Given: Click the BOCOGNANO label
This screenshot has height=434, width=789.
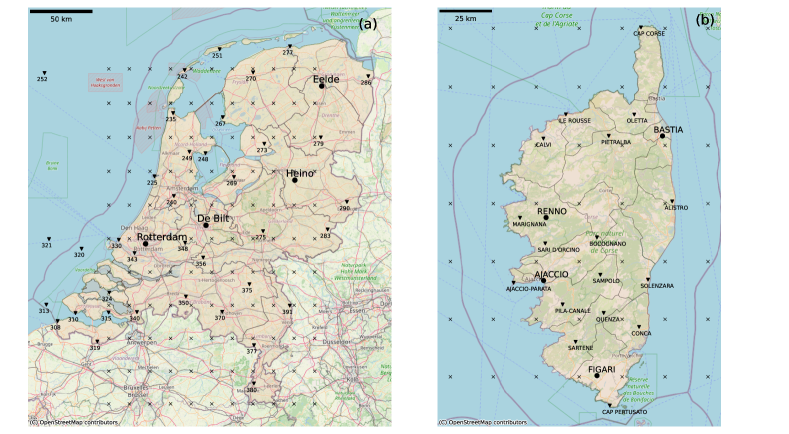Looking at the screenshot, I should tap(607, 244).
